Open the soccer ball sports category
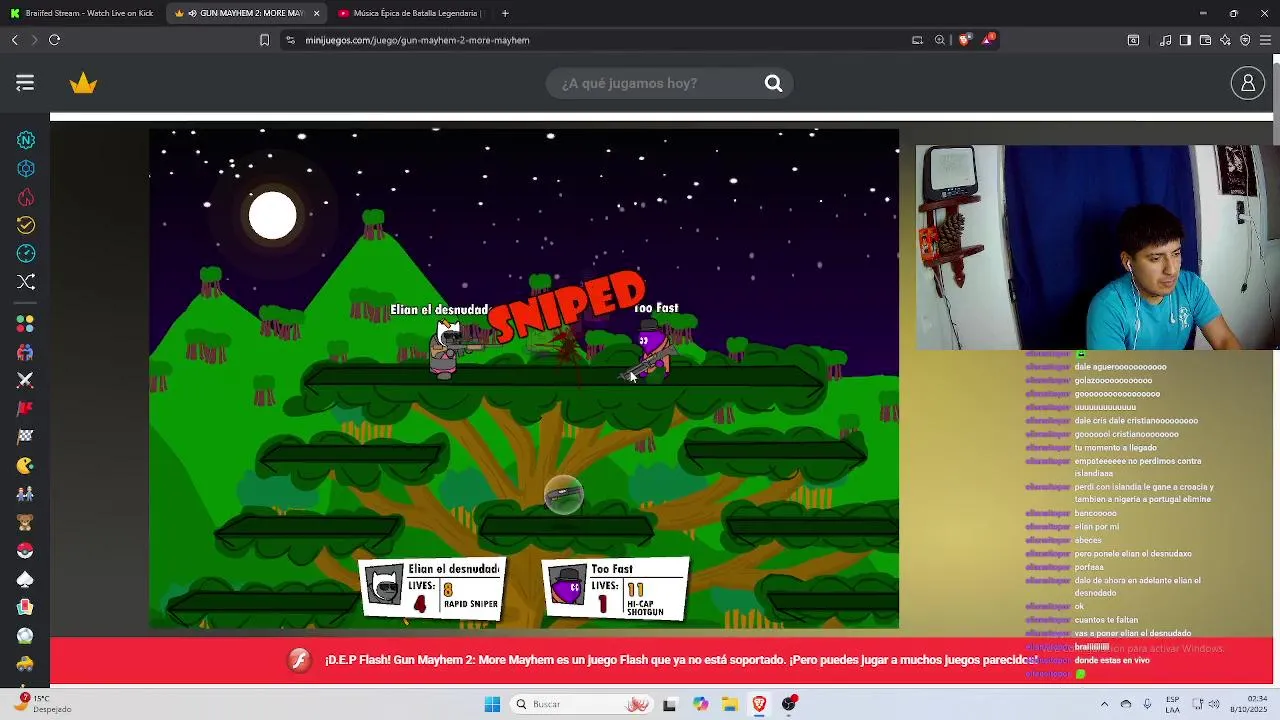1280x720 pixels. tap(25, 635)
